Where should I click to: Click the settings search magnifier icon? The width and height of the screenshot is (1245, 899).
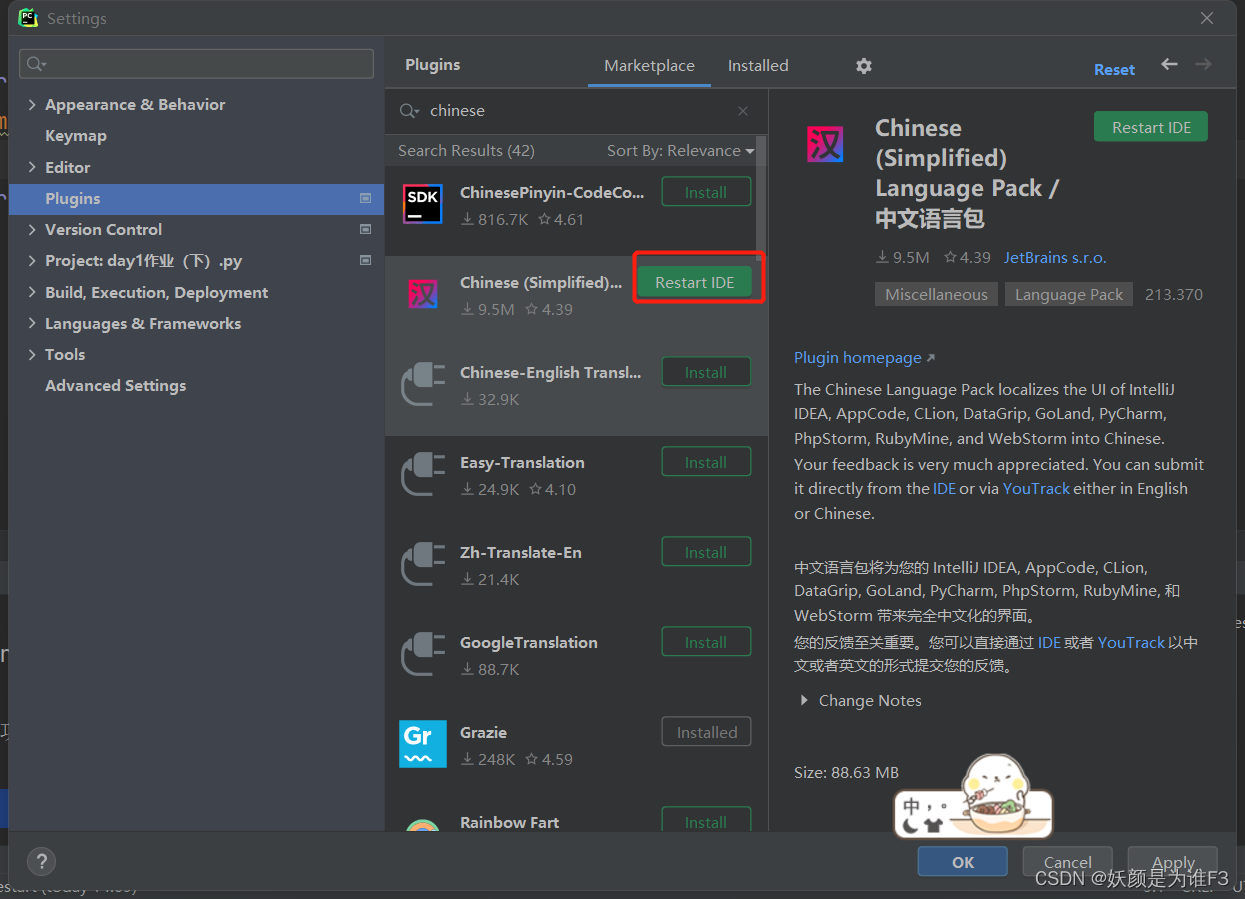point(37,64)
